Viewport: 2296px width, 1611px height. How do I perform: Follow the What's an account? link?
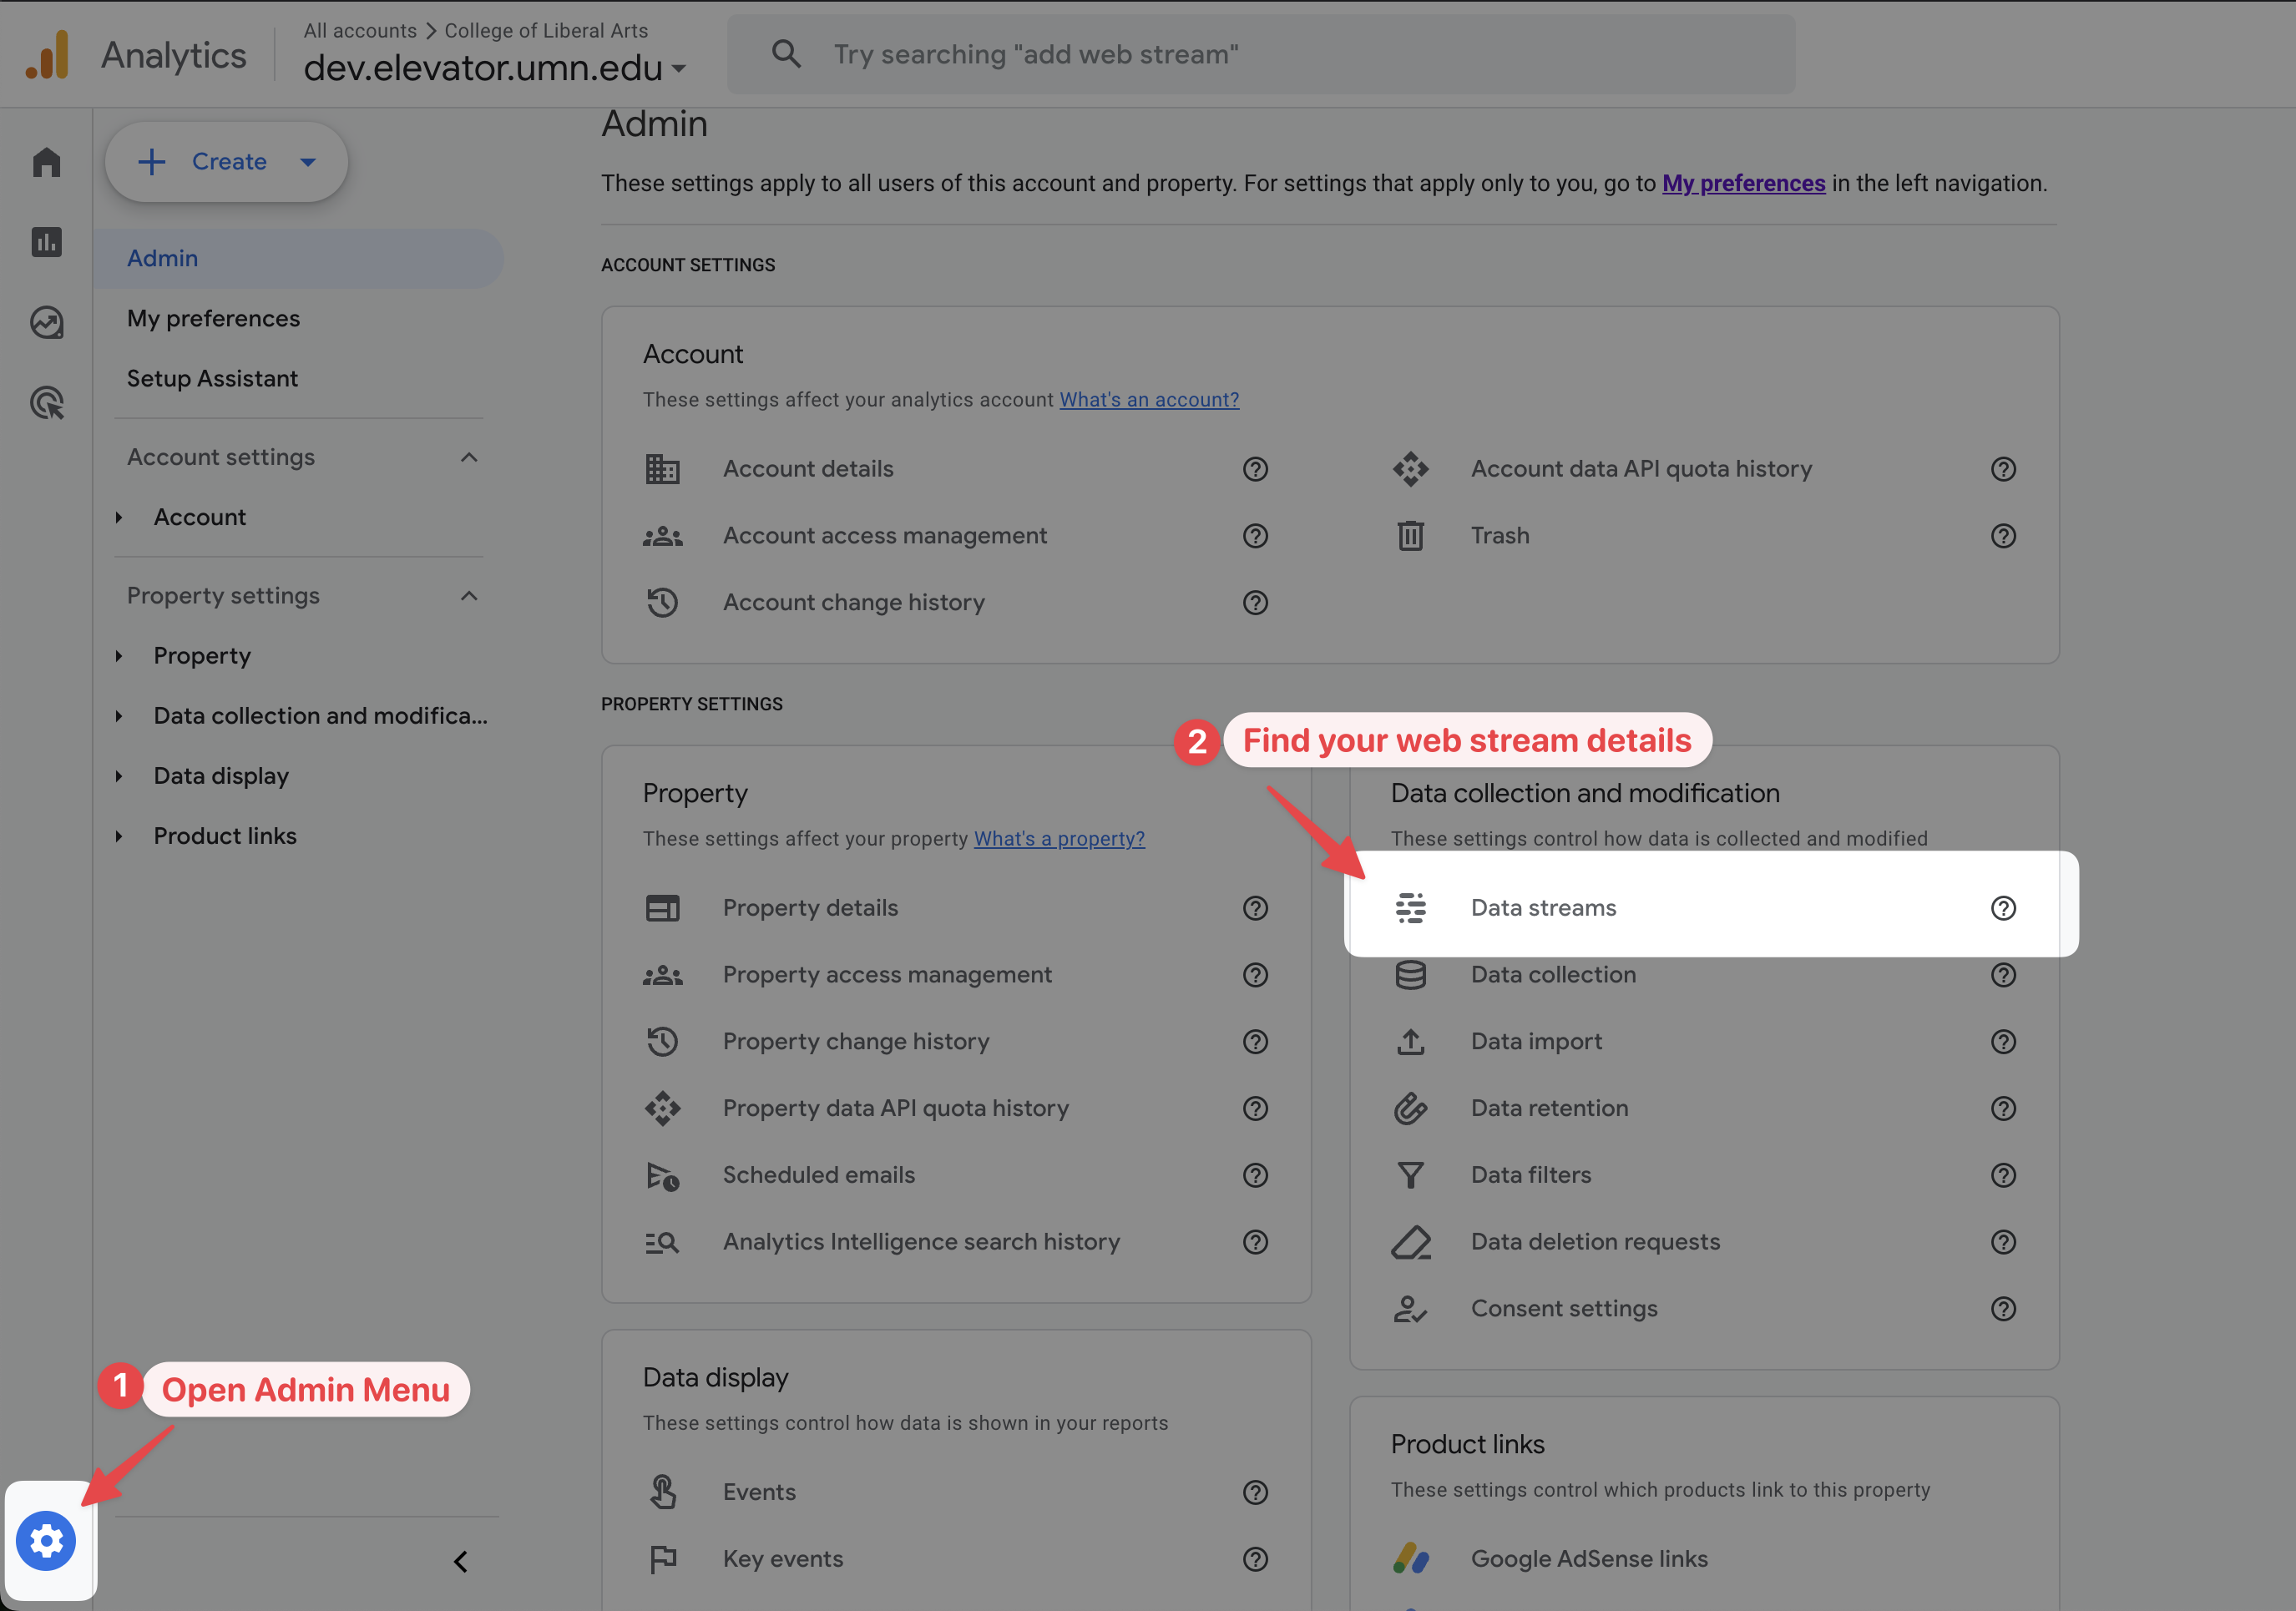pyautogui.click(x=1149, y=400)
